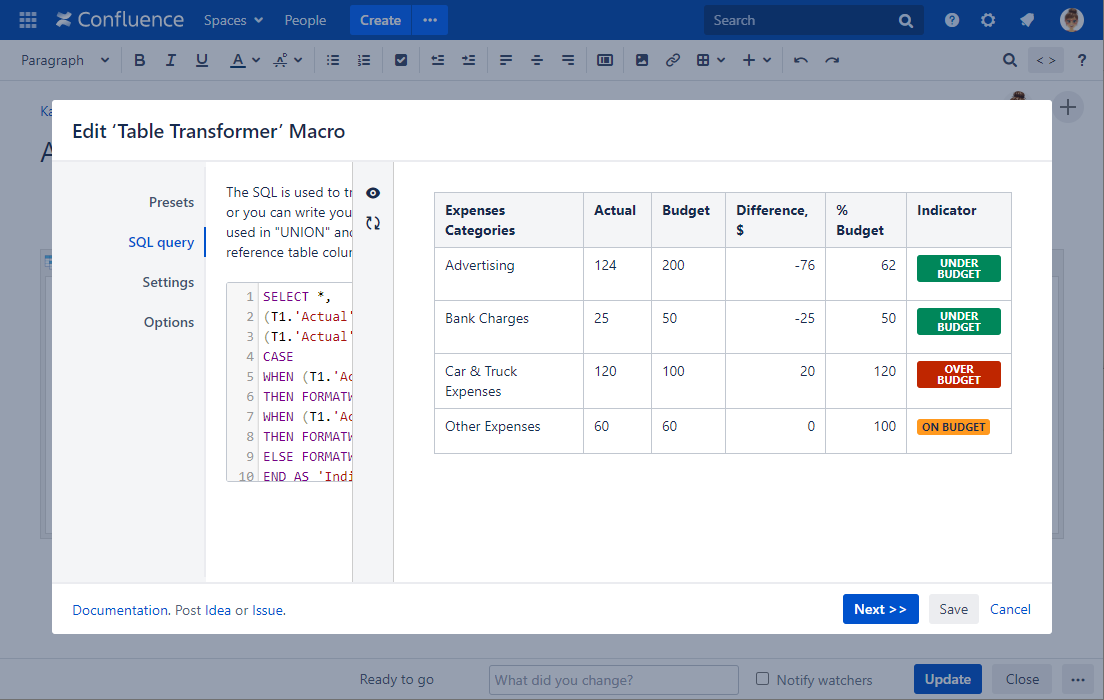The width and height of the screenshot is (1104, 700).
Task: Click the task list checkbox toolbar button
Action: coord(401,60)
